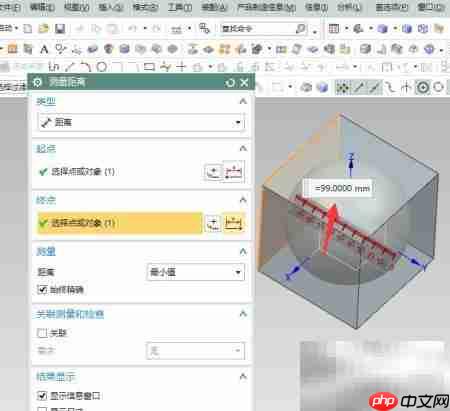Click the magnifier icon in command finder
Screen dimensions: 450x411
301,29
